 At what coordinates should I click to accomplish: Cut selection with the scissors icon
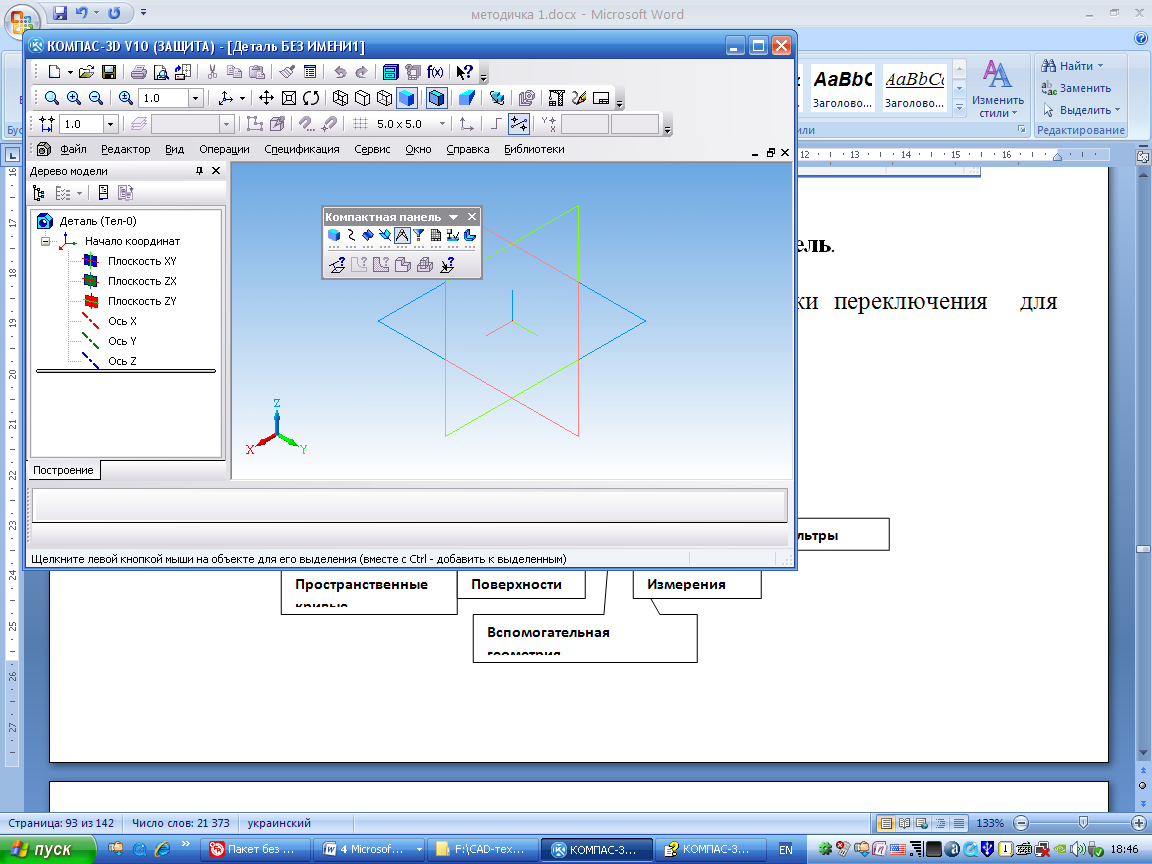coord(212,72)
